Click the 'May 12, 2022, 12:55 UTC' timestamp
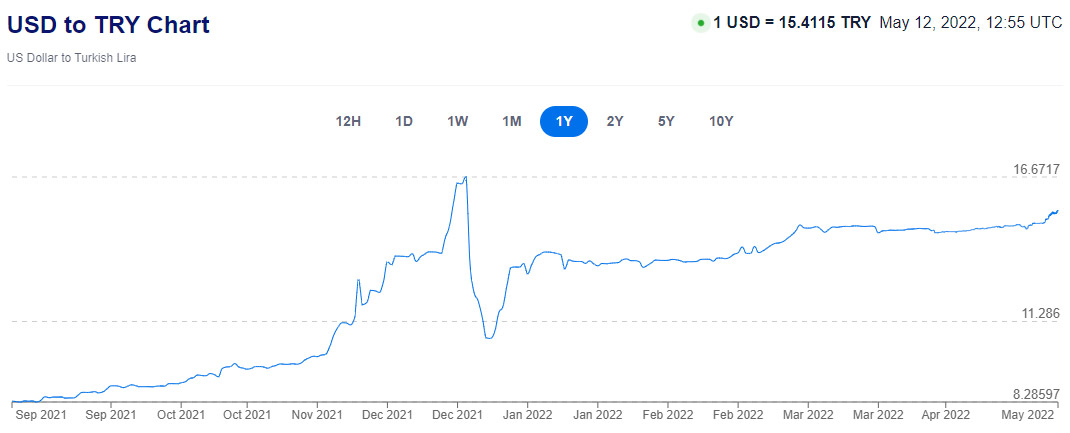Viewport: 1070px width, 433px height. (x=970, y=23)
